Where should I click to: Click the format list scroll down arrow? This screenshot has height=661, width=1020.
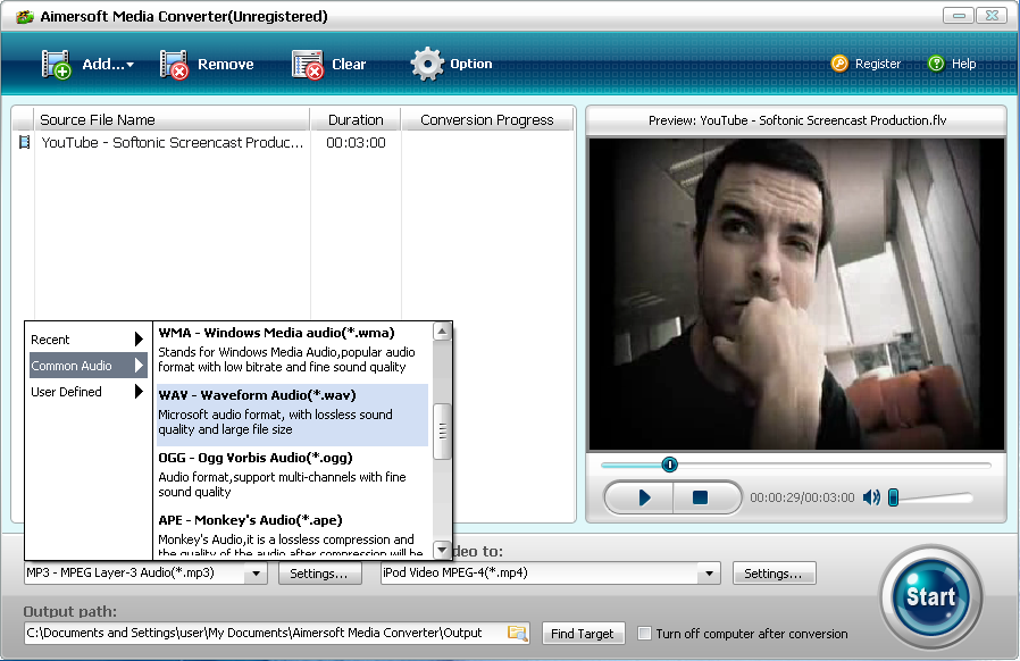coord(442,550)
